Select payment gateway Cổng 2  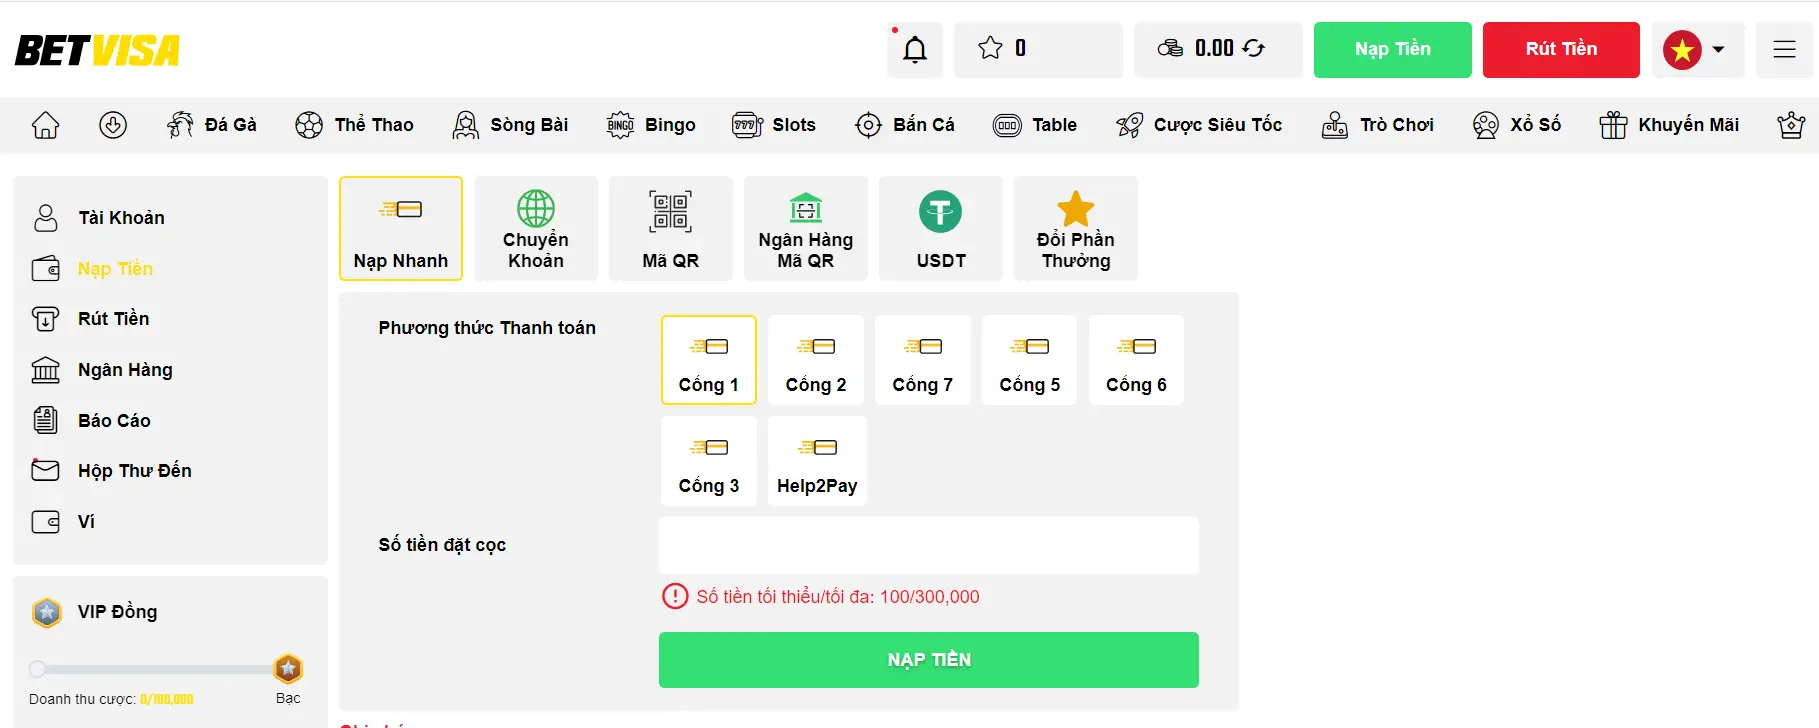click(x=815, y=360)
